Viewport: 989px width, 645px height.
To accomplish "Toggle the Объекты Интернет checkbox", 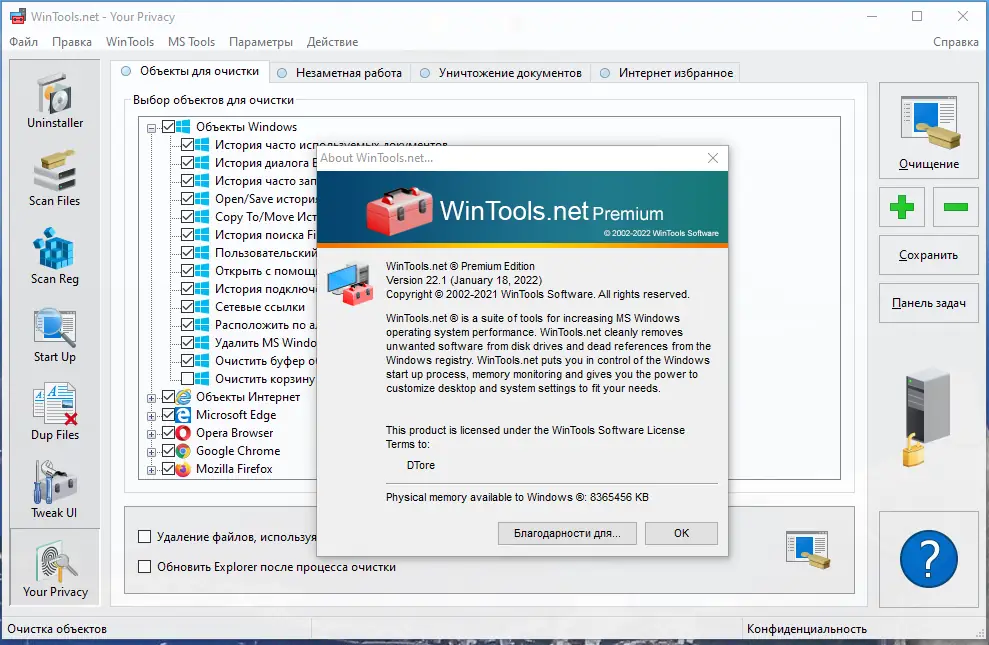I will 168,397.
